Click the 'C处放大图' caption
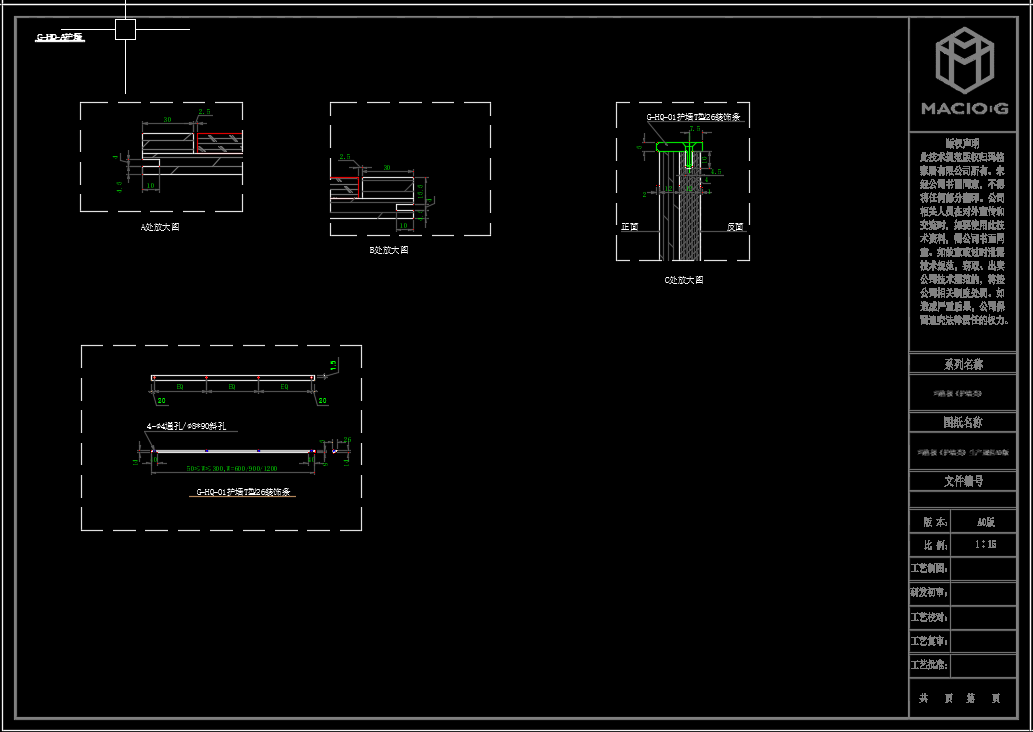Screen dimensions: 1033x732 click(684, 280)
